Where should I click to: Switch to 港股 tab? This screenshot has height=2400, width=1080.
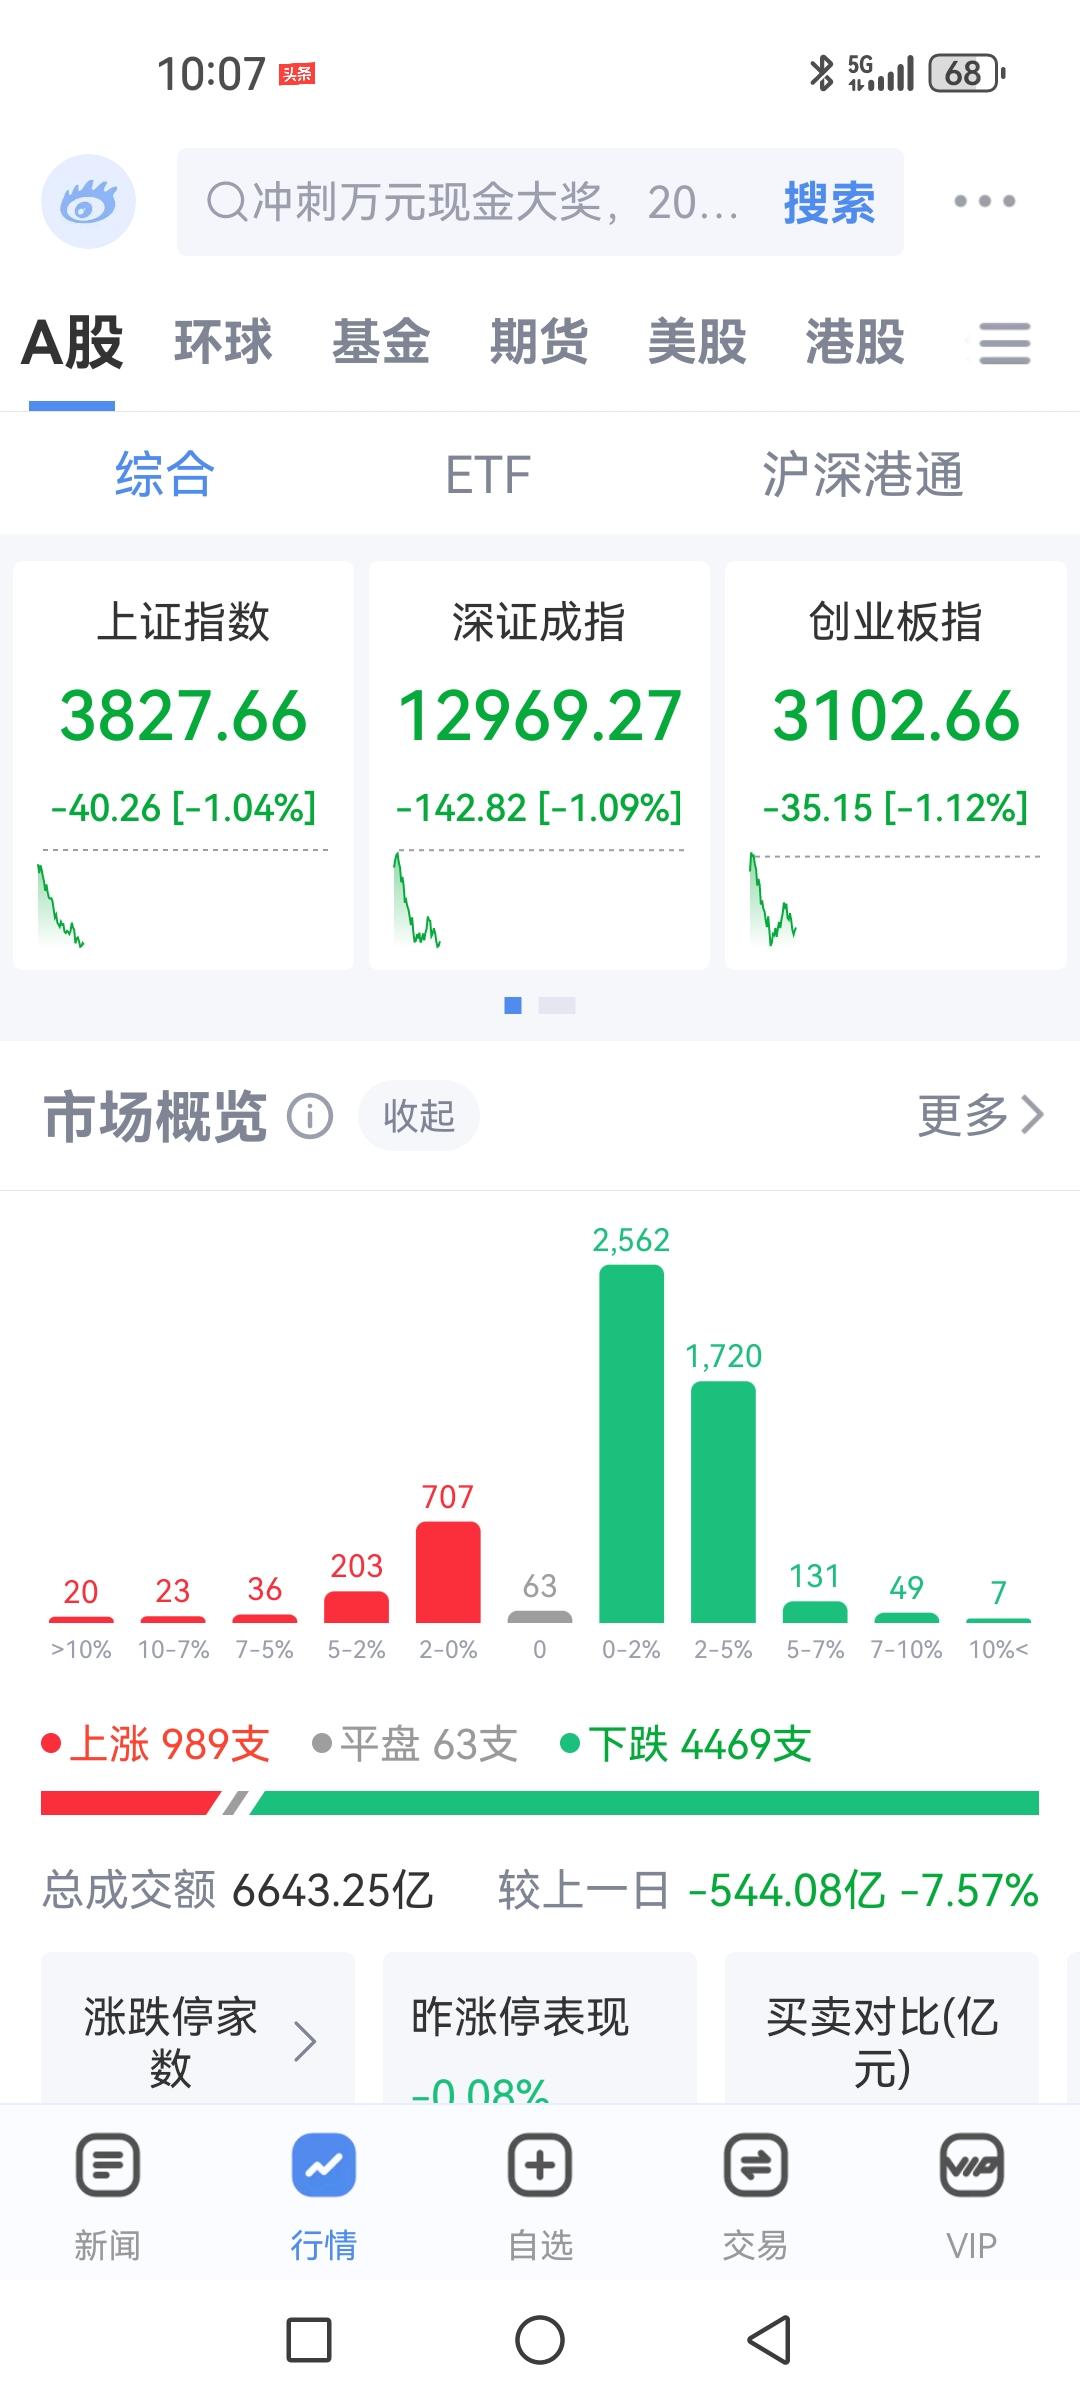(855, 342)
